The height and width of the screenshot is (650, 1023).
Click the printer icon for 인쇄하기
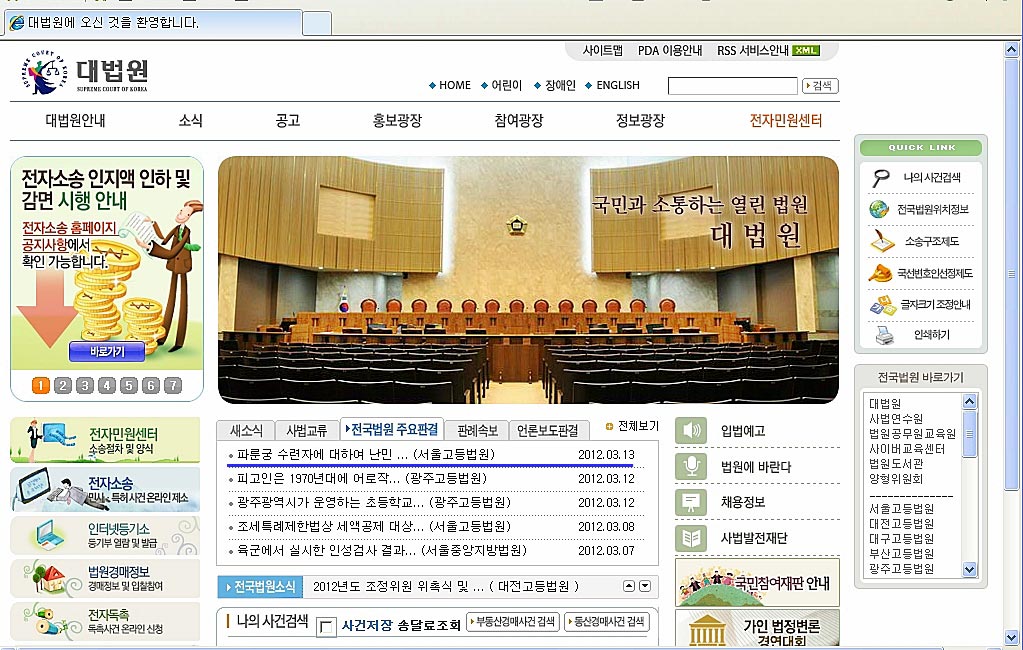click(x=884, y=336)
